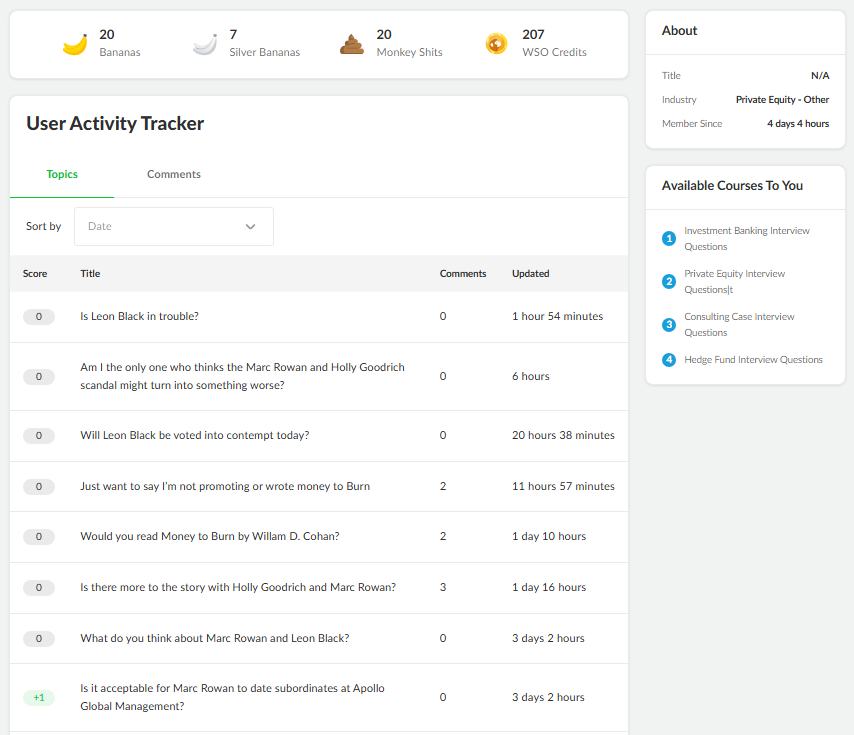Click the +1 score badge

pos(39,697)
